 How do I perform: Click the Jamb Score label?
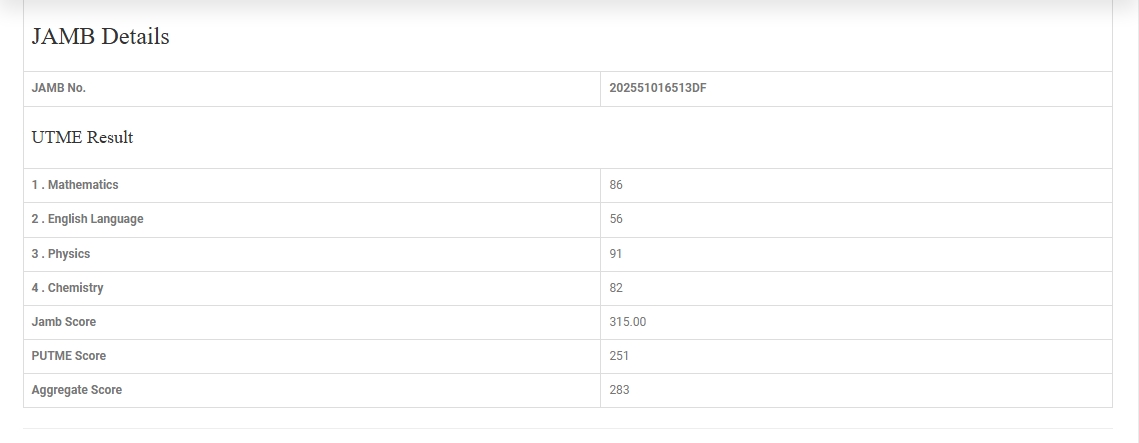pos(64,322)
